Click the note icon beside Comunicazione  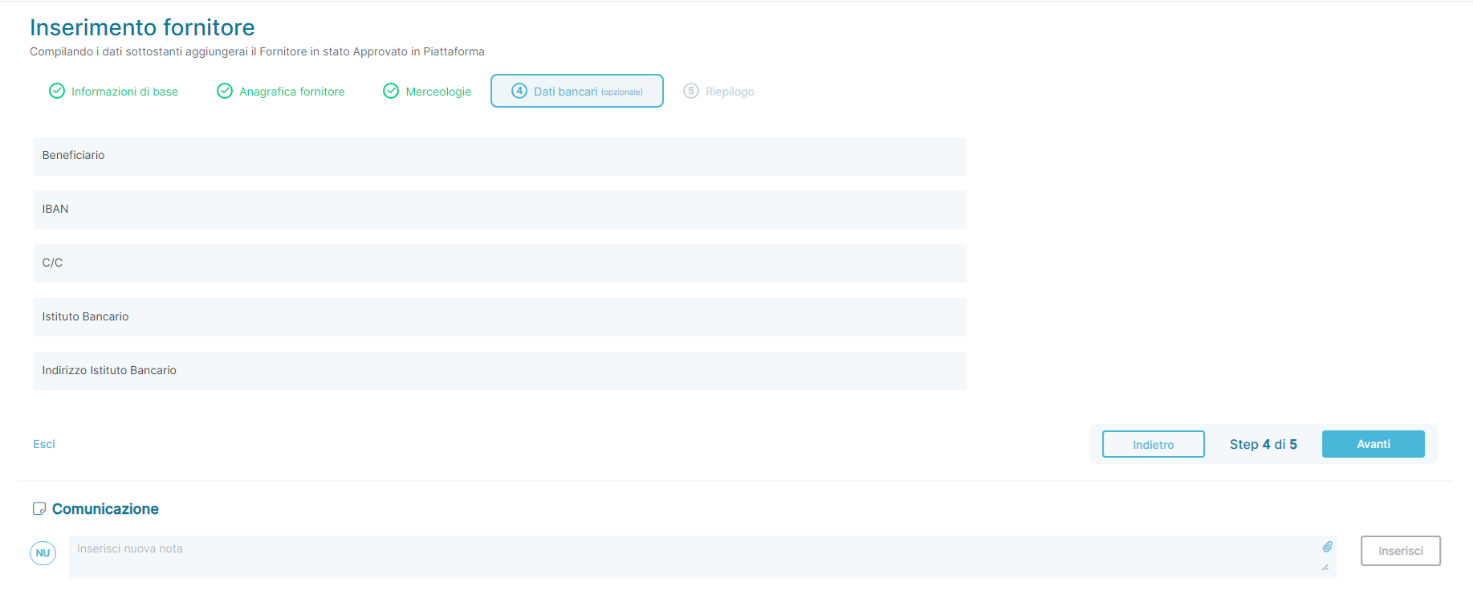click(x=39, y=509)
